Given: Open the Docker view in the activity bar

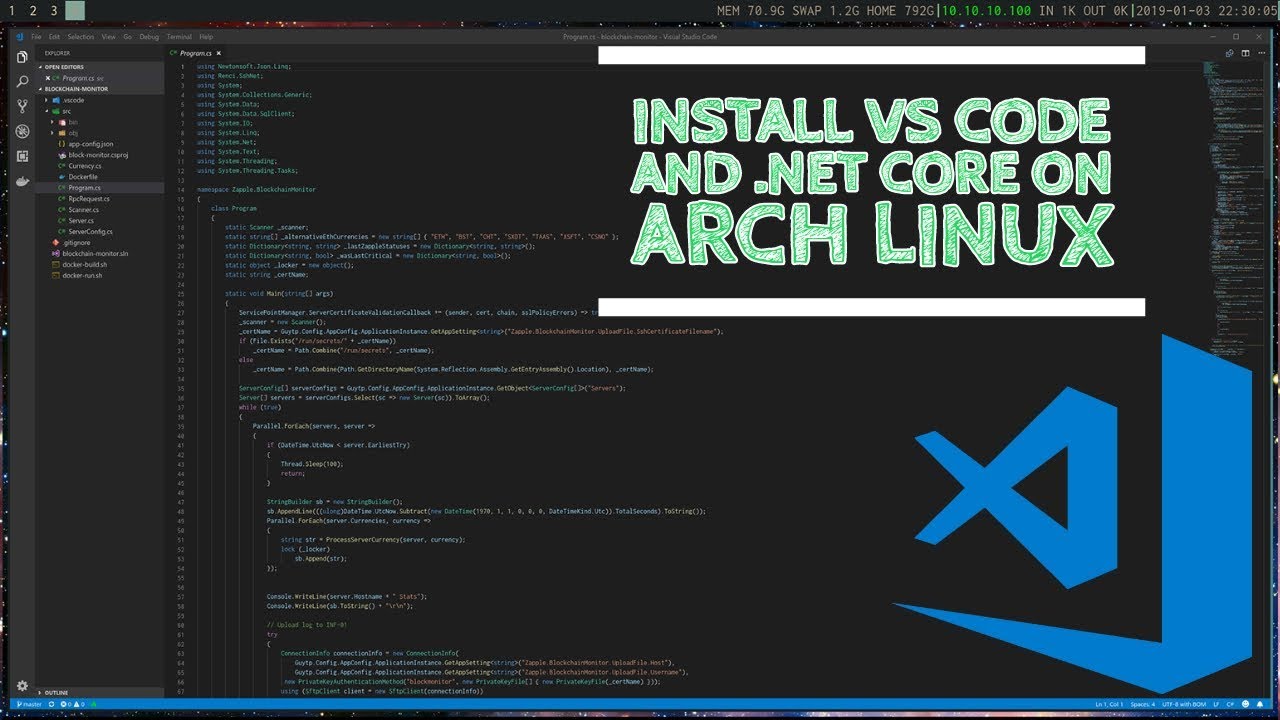Looking at the screenshot, I should (22, 181).
